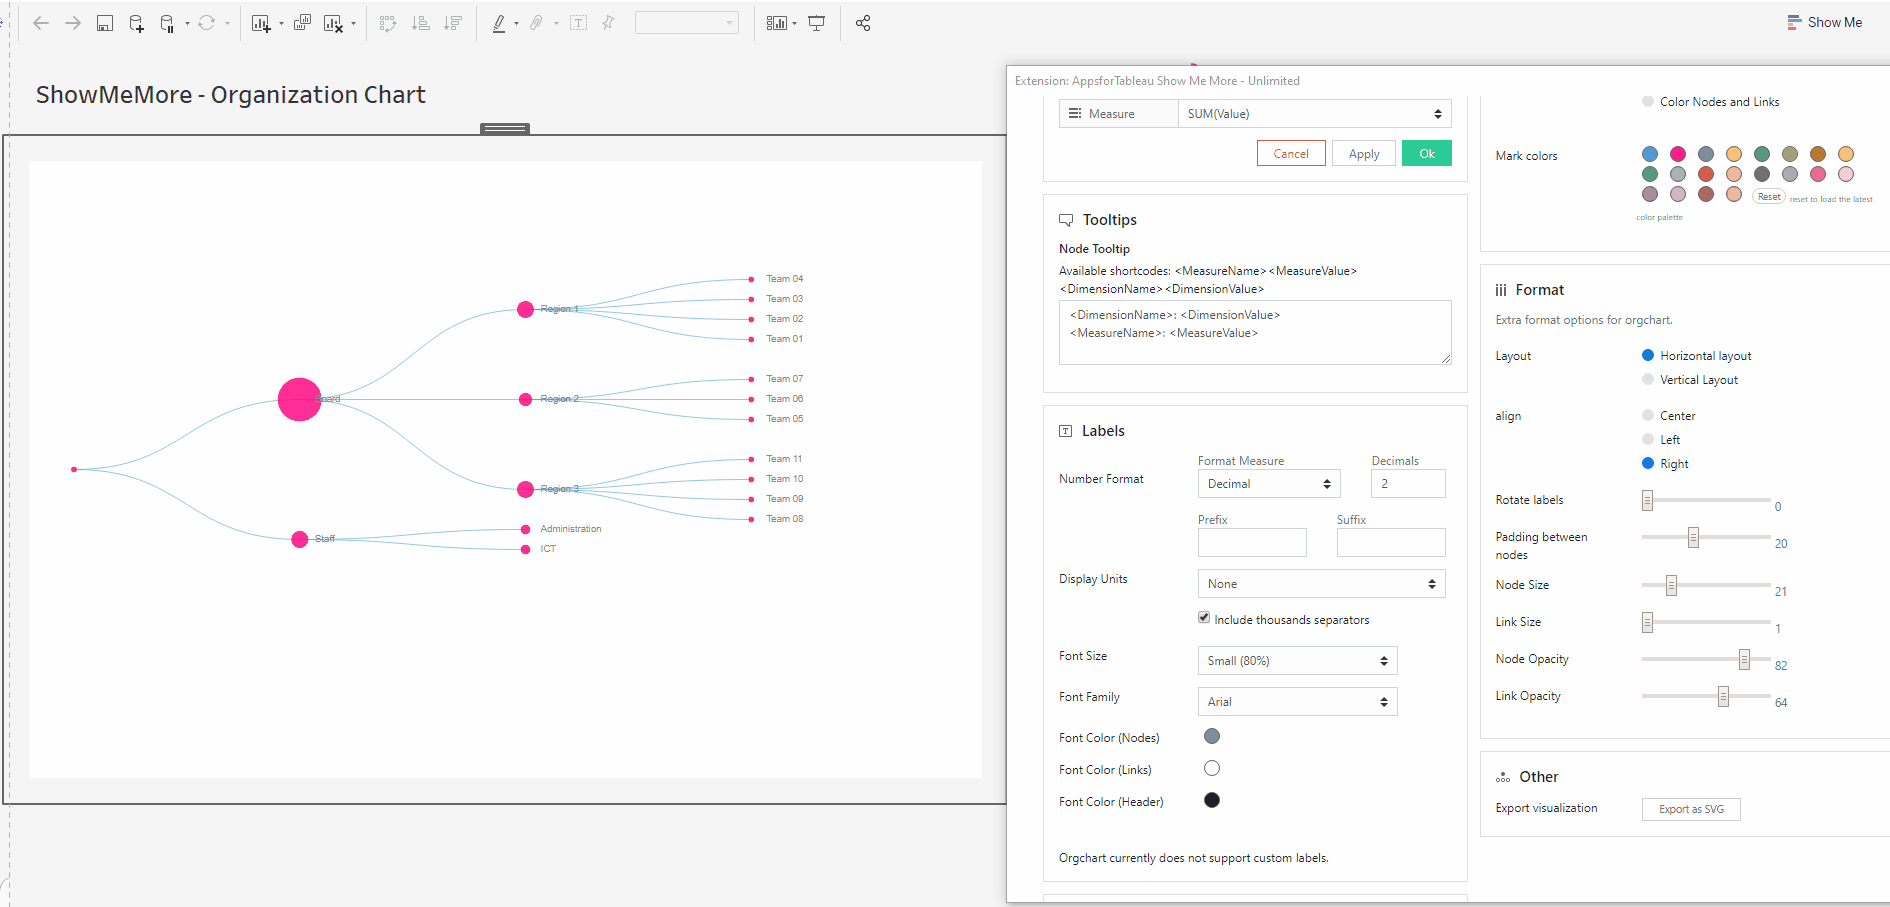Click Export as SVG button
Image resolution: width=1890 pixels, height=907 pixels.
[x=1691, y=810]
